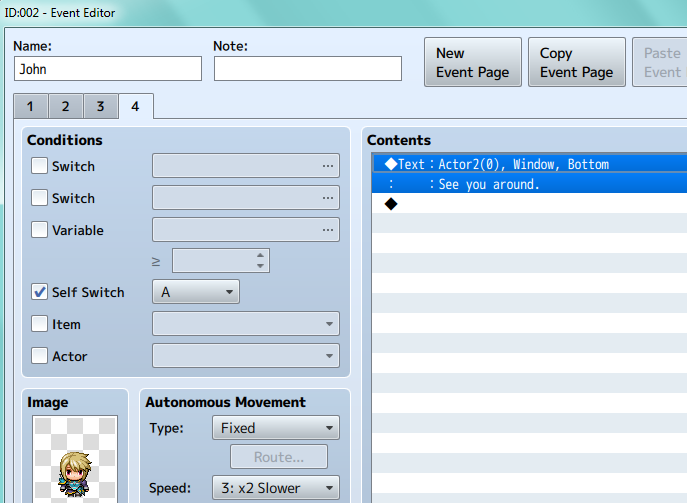Tick the Variable condition checkbox
The image size is (687, 503).
(39, 230)
